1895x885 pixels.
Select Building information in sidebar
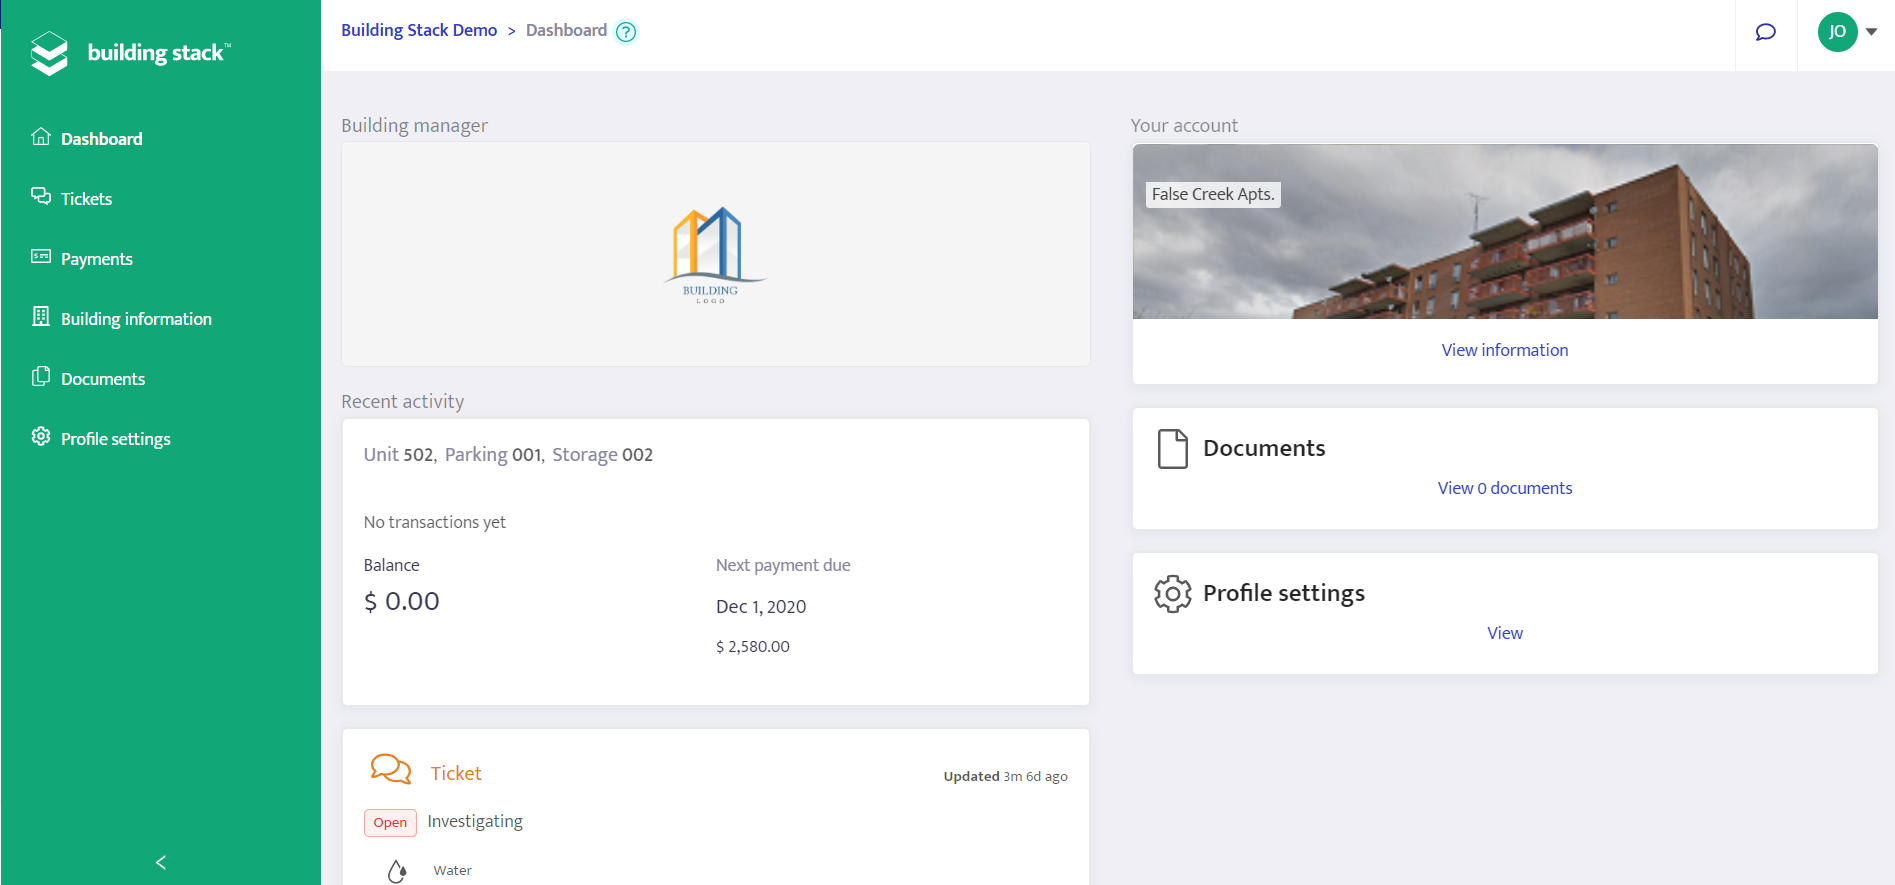pos(137,319)
